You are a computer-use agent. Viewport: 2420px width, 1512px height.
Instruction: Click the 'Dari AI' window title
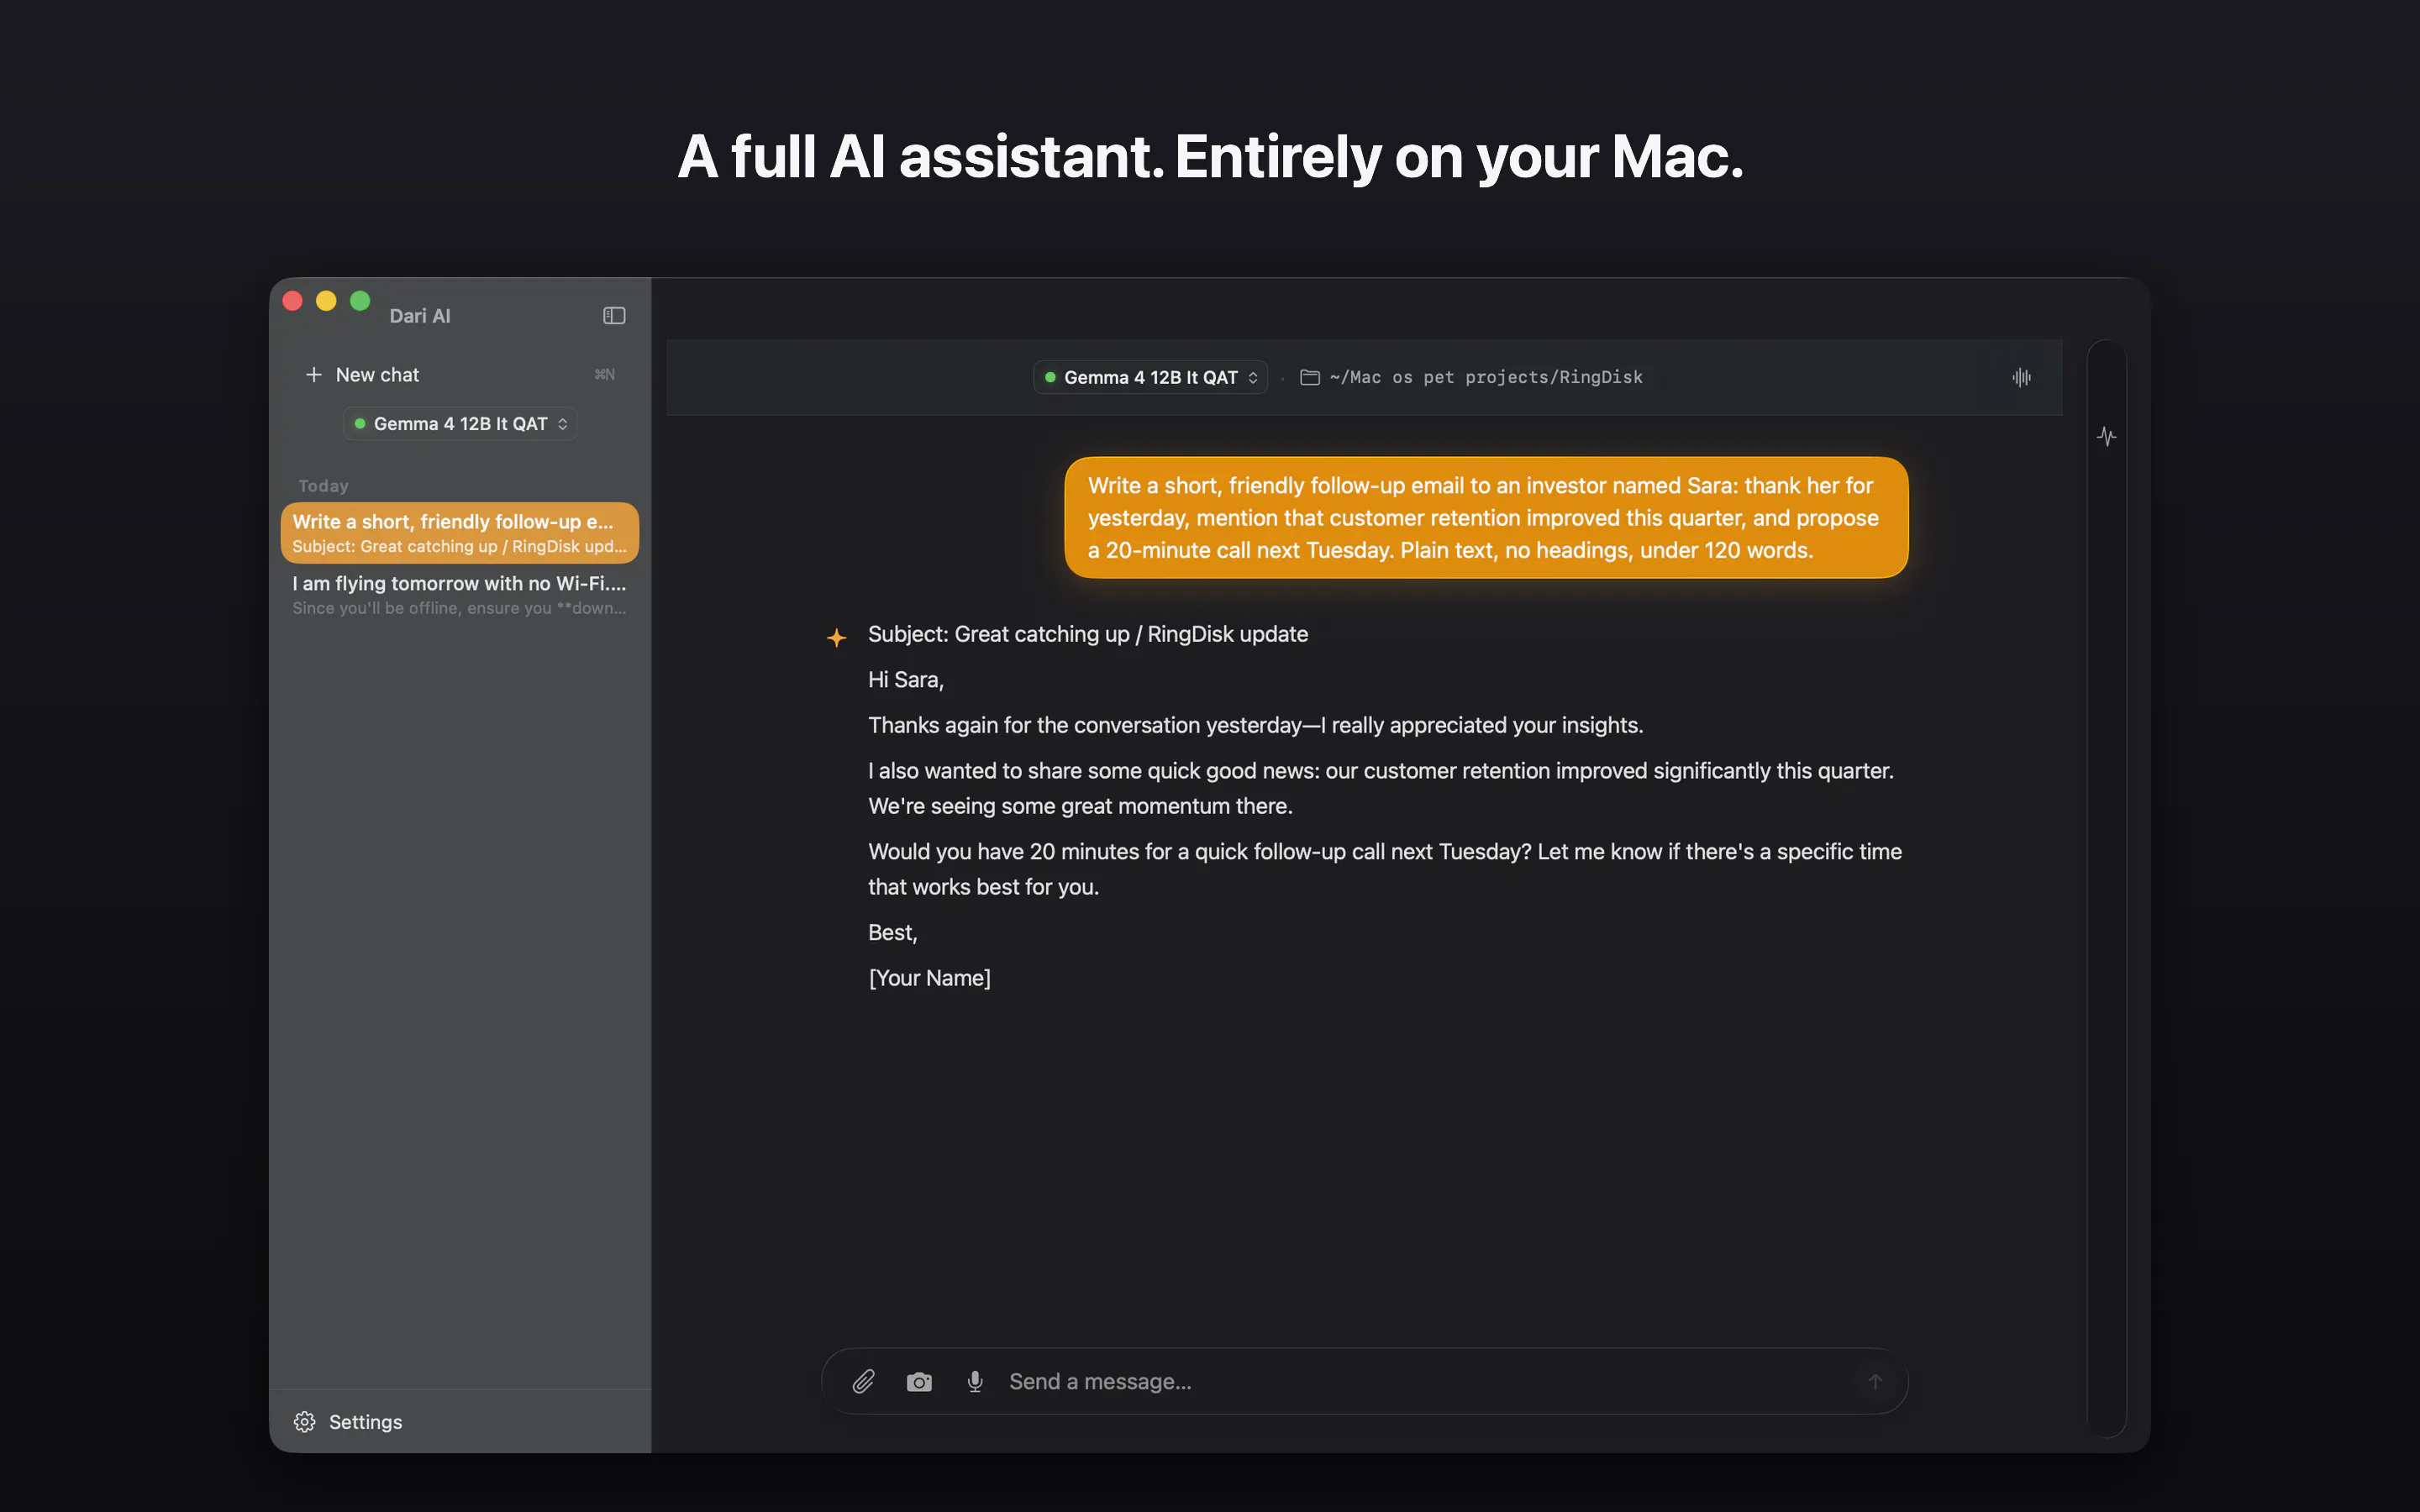coord(420,316)
